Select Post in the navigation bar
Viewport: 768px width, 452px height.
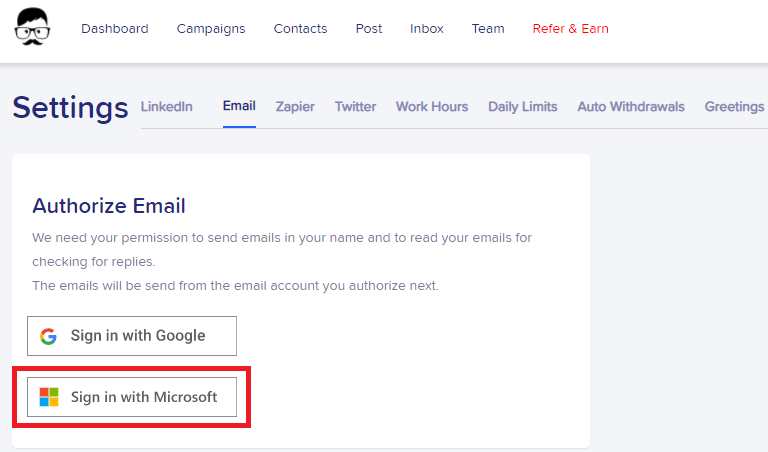[x=368, y=28]
